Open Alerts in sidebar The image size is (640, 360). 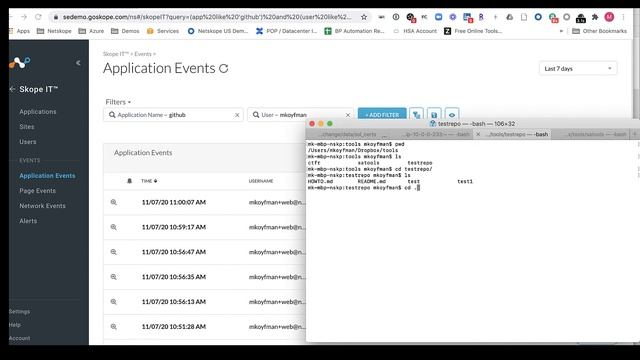coord(28,221)
